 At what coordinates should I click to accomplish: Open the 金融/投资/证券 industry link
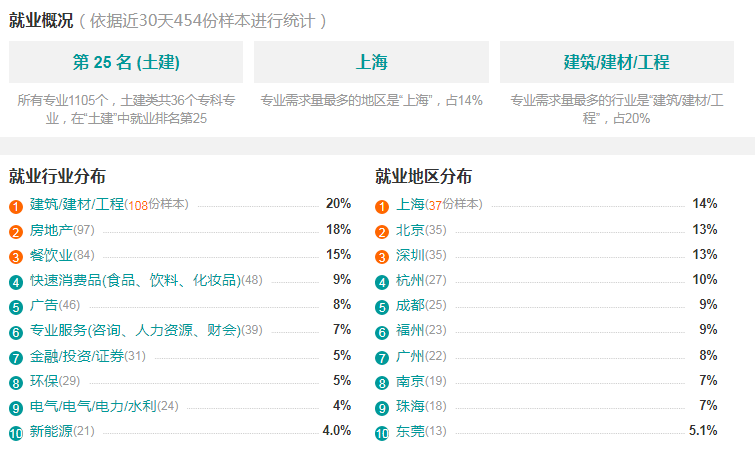pos(77,356)
